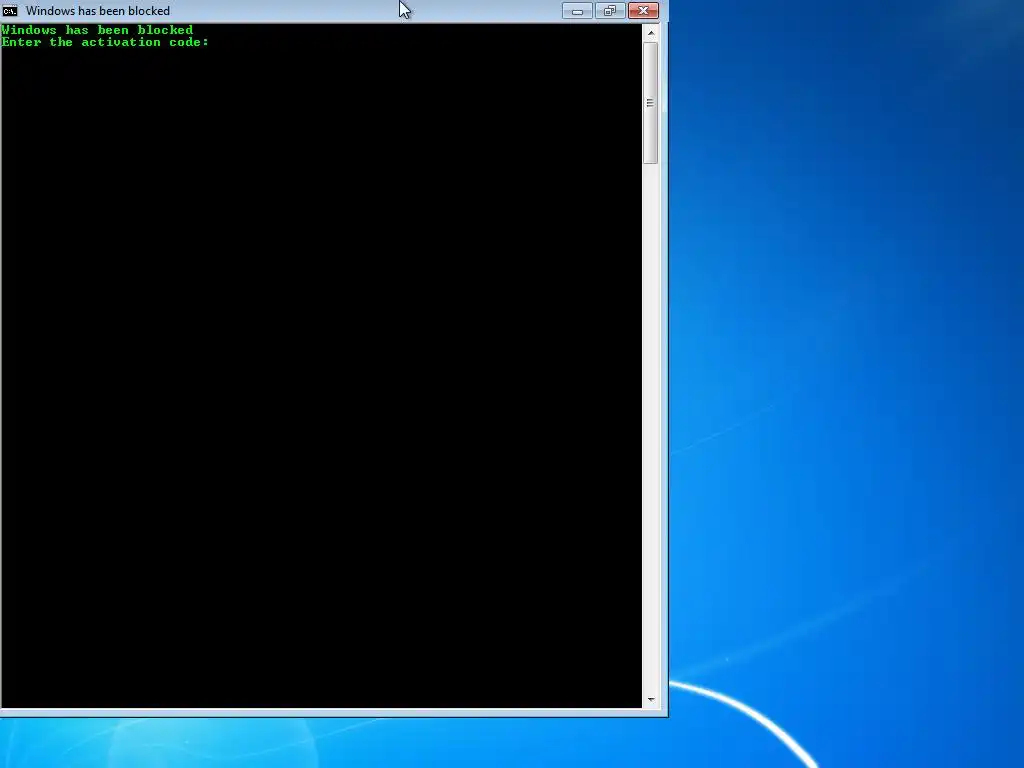The width and height of the screenshot is (1024, 768).
Task: Minimize the Windows has been blocked console
Action: pos(577,10)
